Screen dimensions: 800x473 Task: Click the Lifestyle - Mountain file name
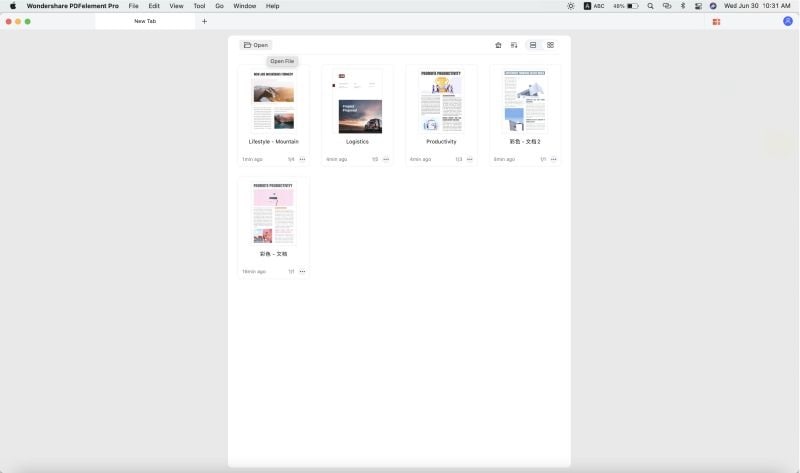[273, 142]
